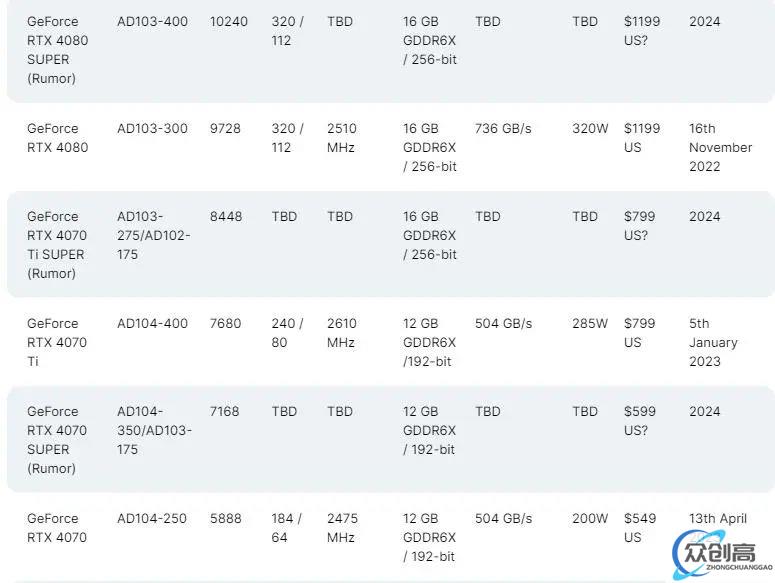775x583 pixels.
Task: Click the 285W TDP value
Action: coord(590,324)
